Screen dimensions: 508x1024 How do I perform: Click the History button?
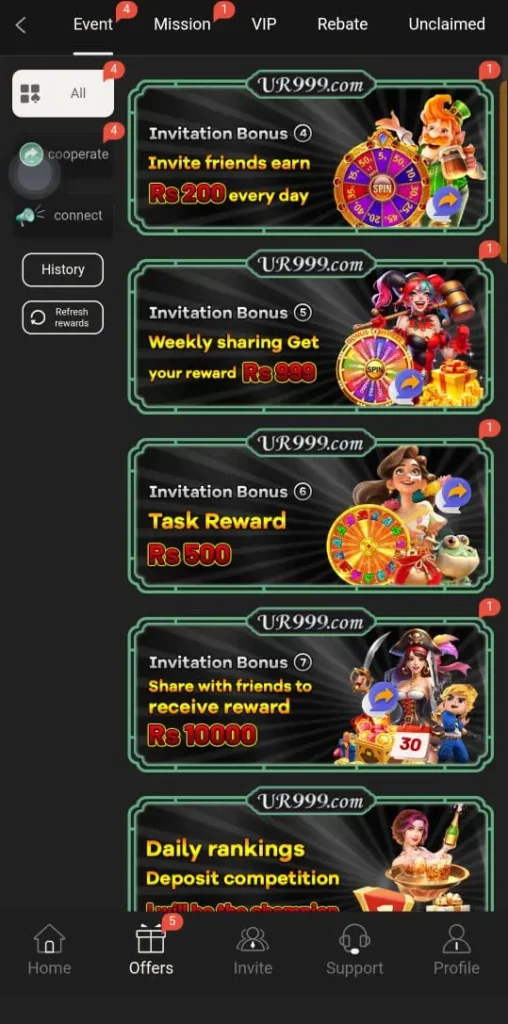[63, 269]
